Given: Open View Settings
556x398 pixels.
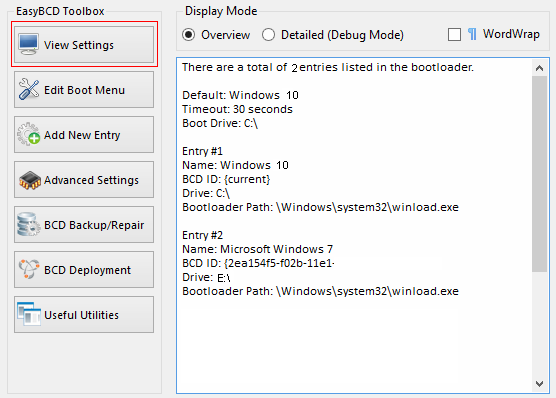Looking at the screenshot, I should pos(84,45).
